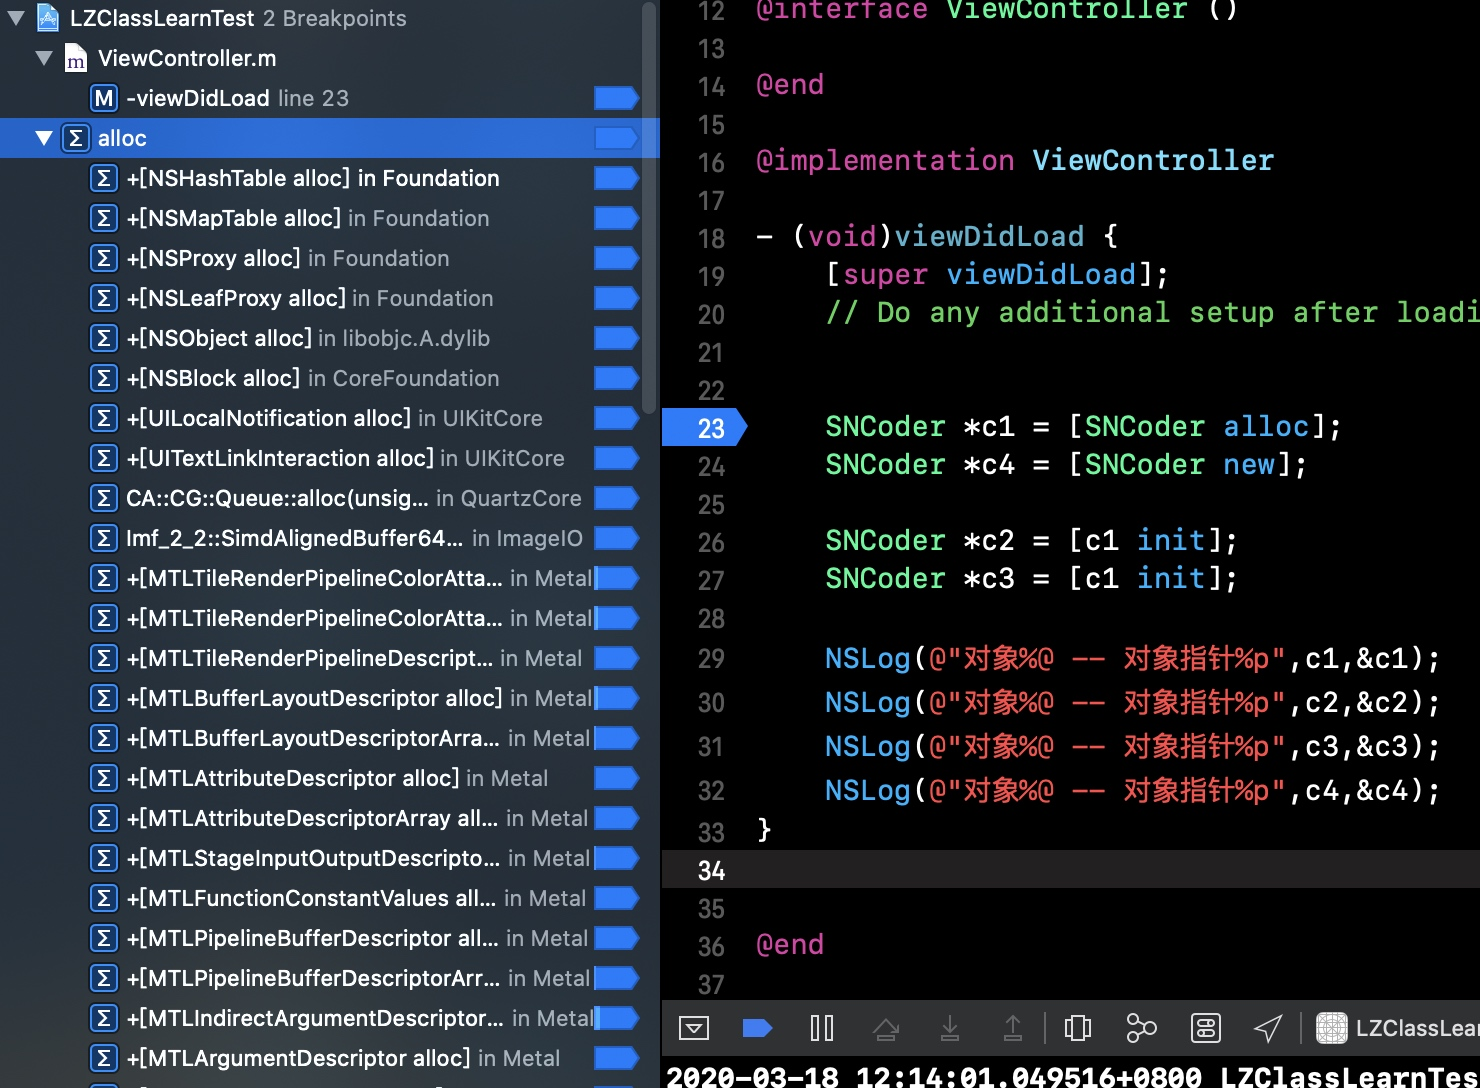Disable the -viewDidLoad line 23 breakpoint toggle
The image size is (1480, 1088).
(616, 98)
